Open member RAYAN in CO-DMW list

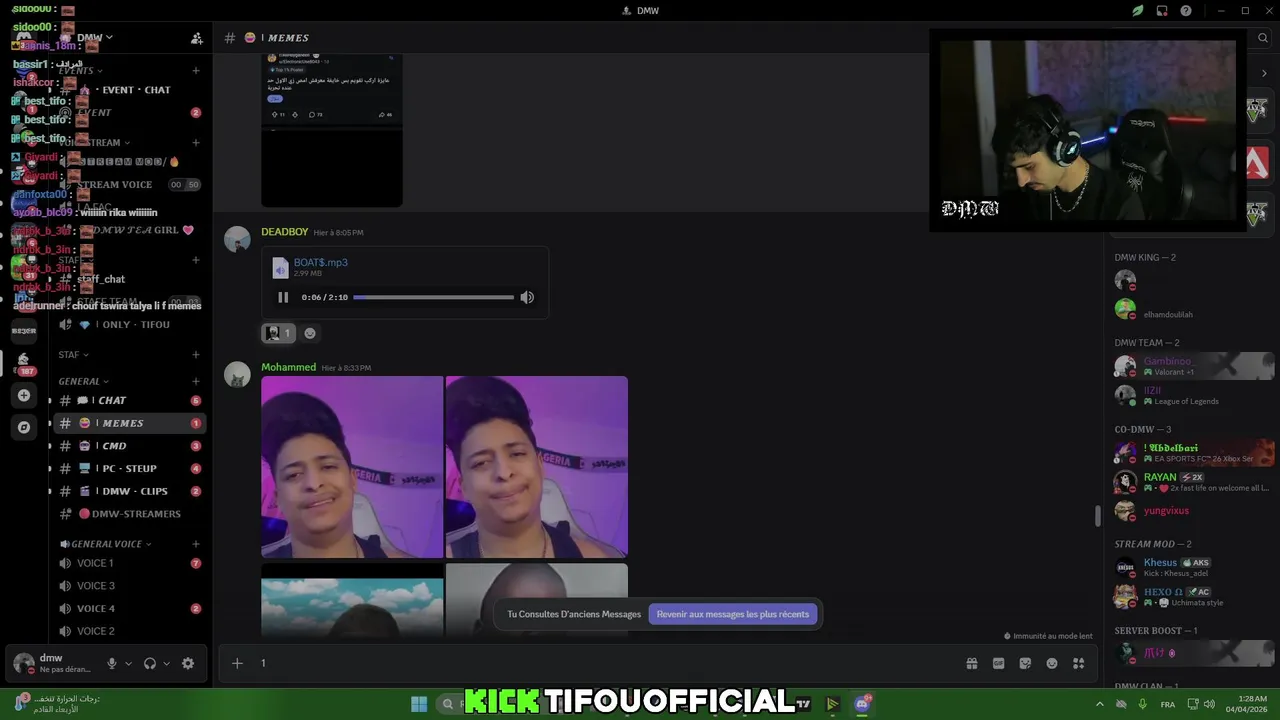coord(1195,482)
